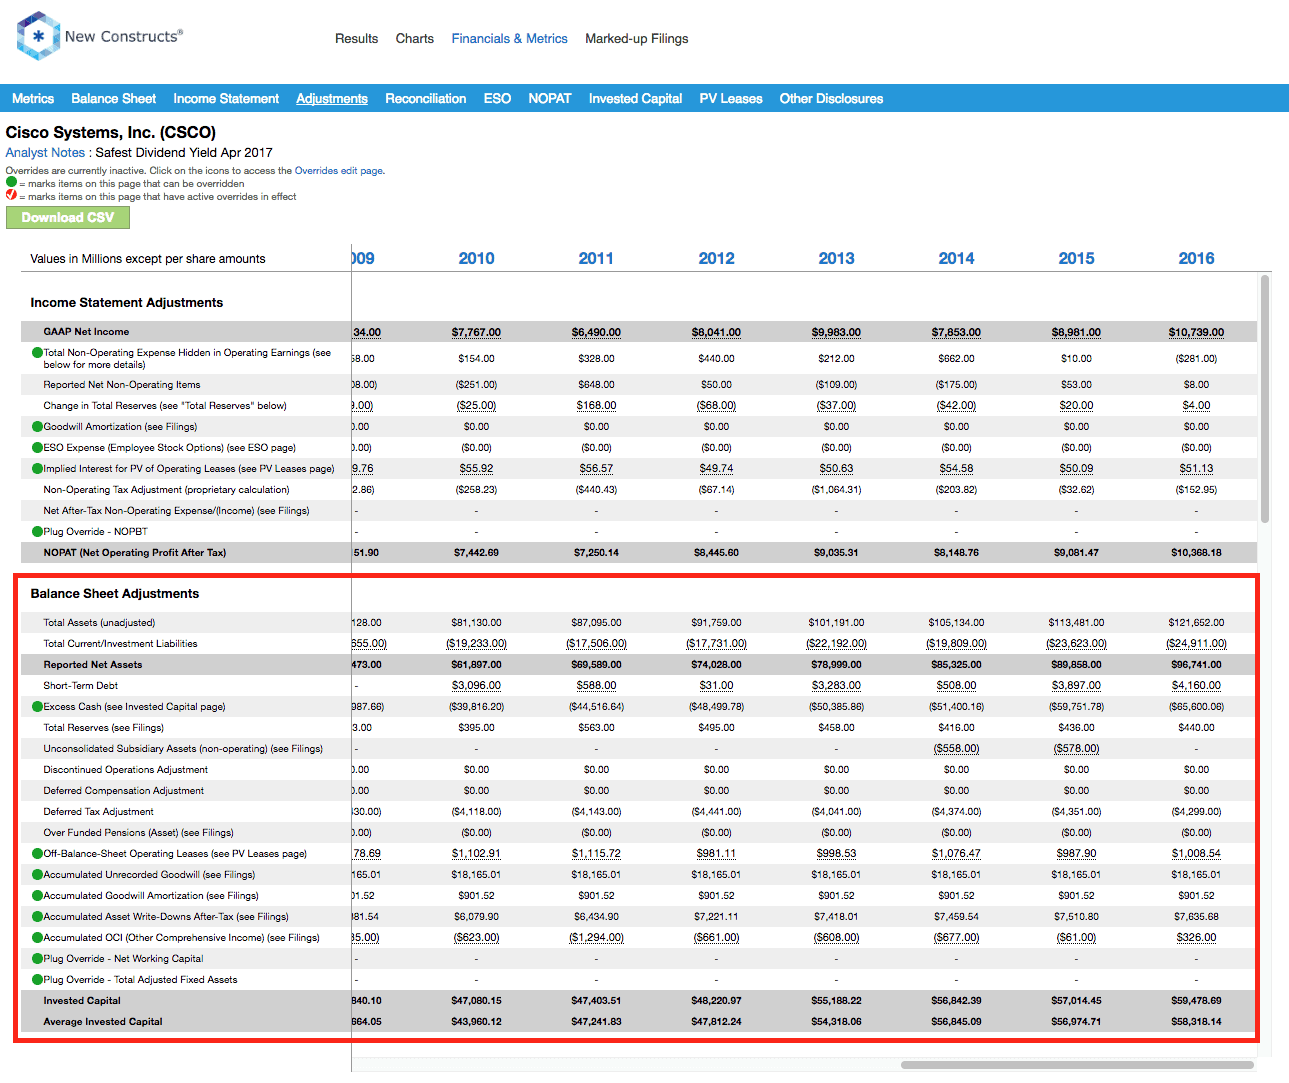Click green override dot for Plug Override - NOPBT
The width and height of the screenshot is (1289, 1083).
[x=37, y=532]
